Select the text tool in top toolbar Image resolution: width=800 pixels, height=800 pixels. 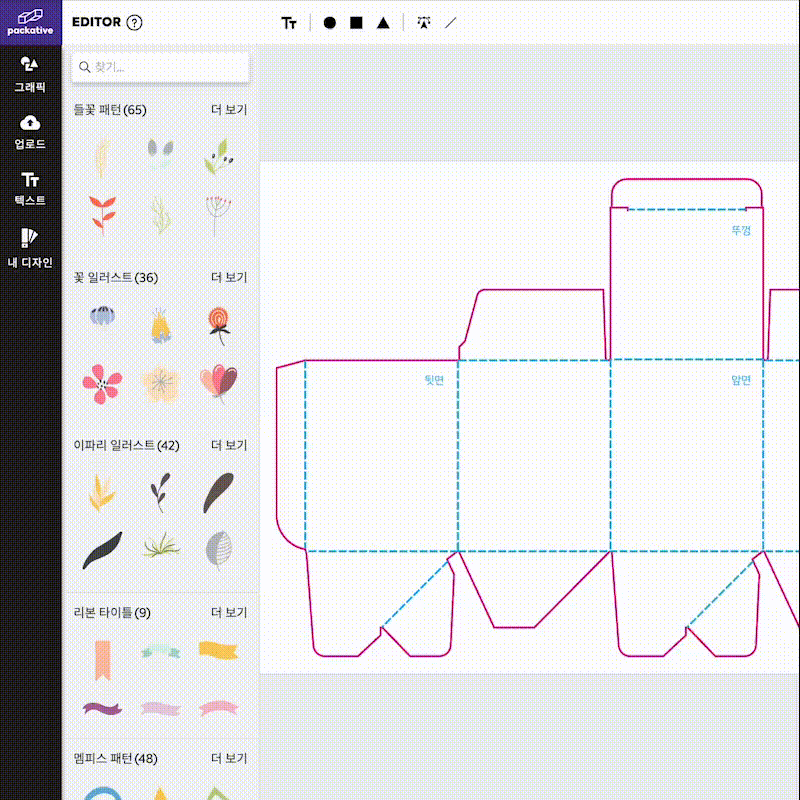click(x=289, y=22)
